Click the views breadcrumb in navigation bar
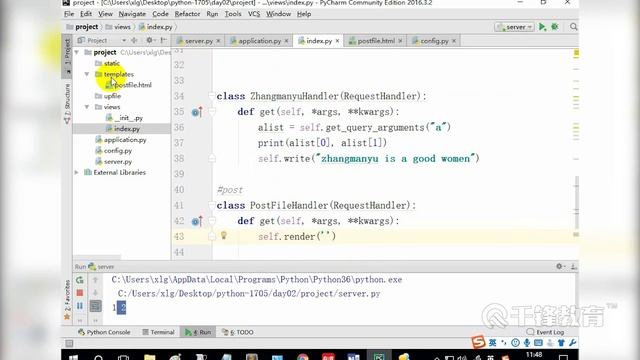Image resolution: width=640 pixels, height=360 pixels. point(118,27)
